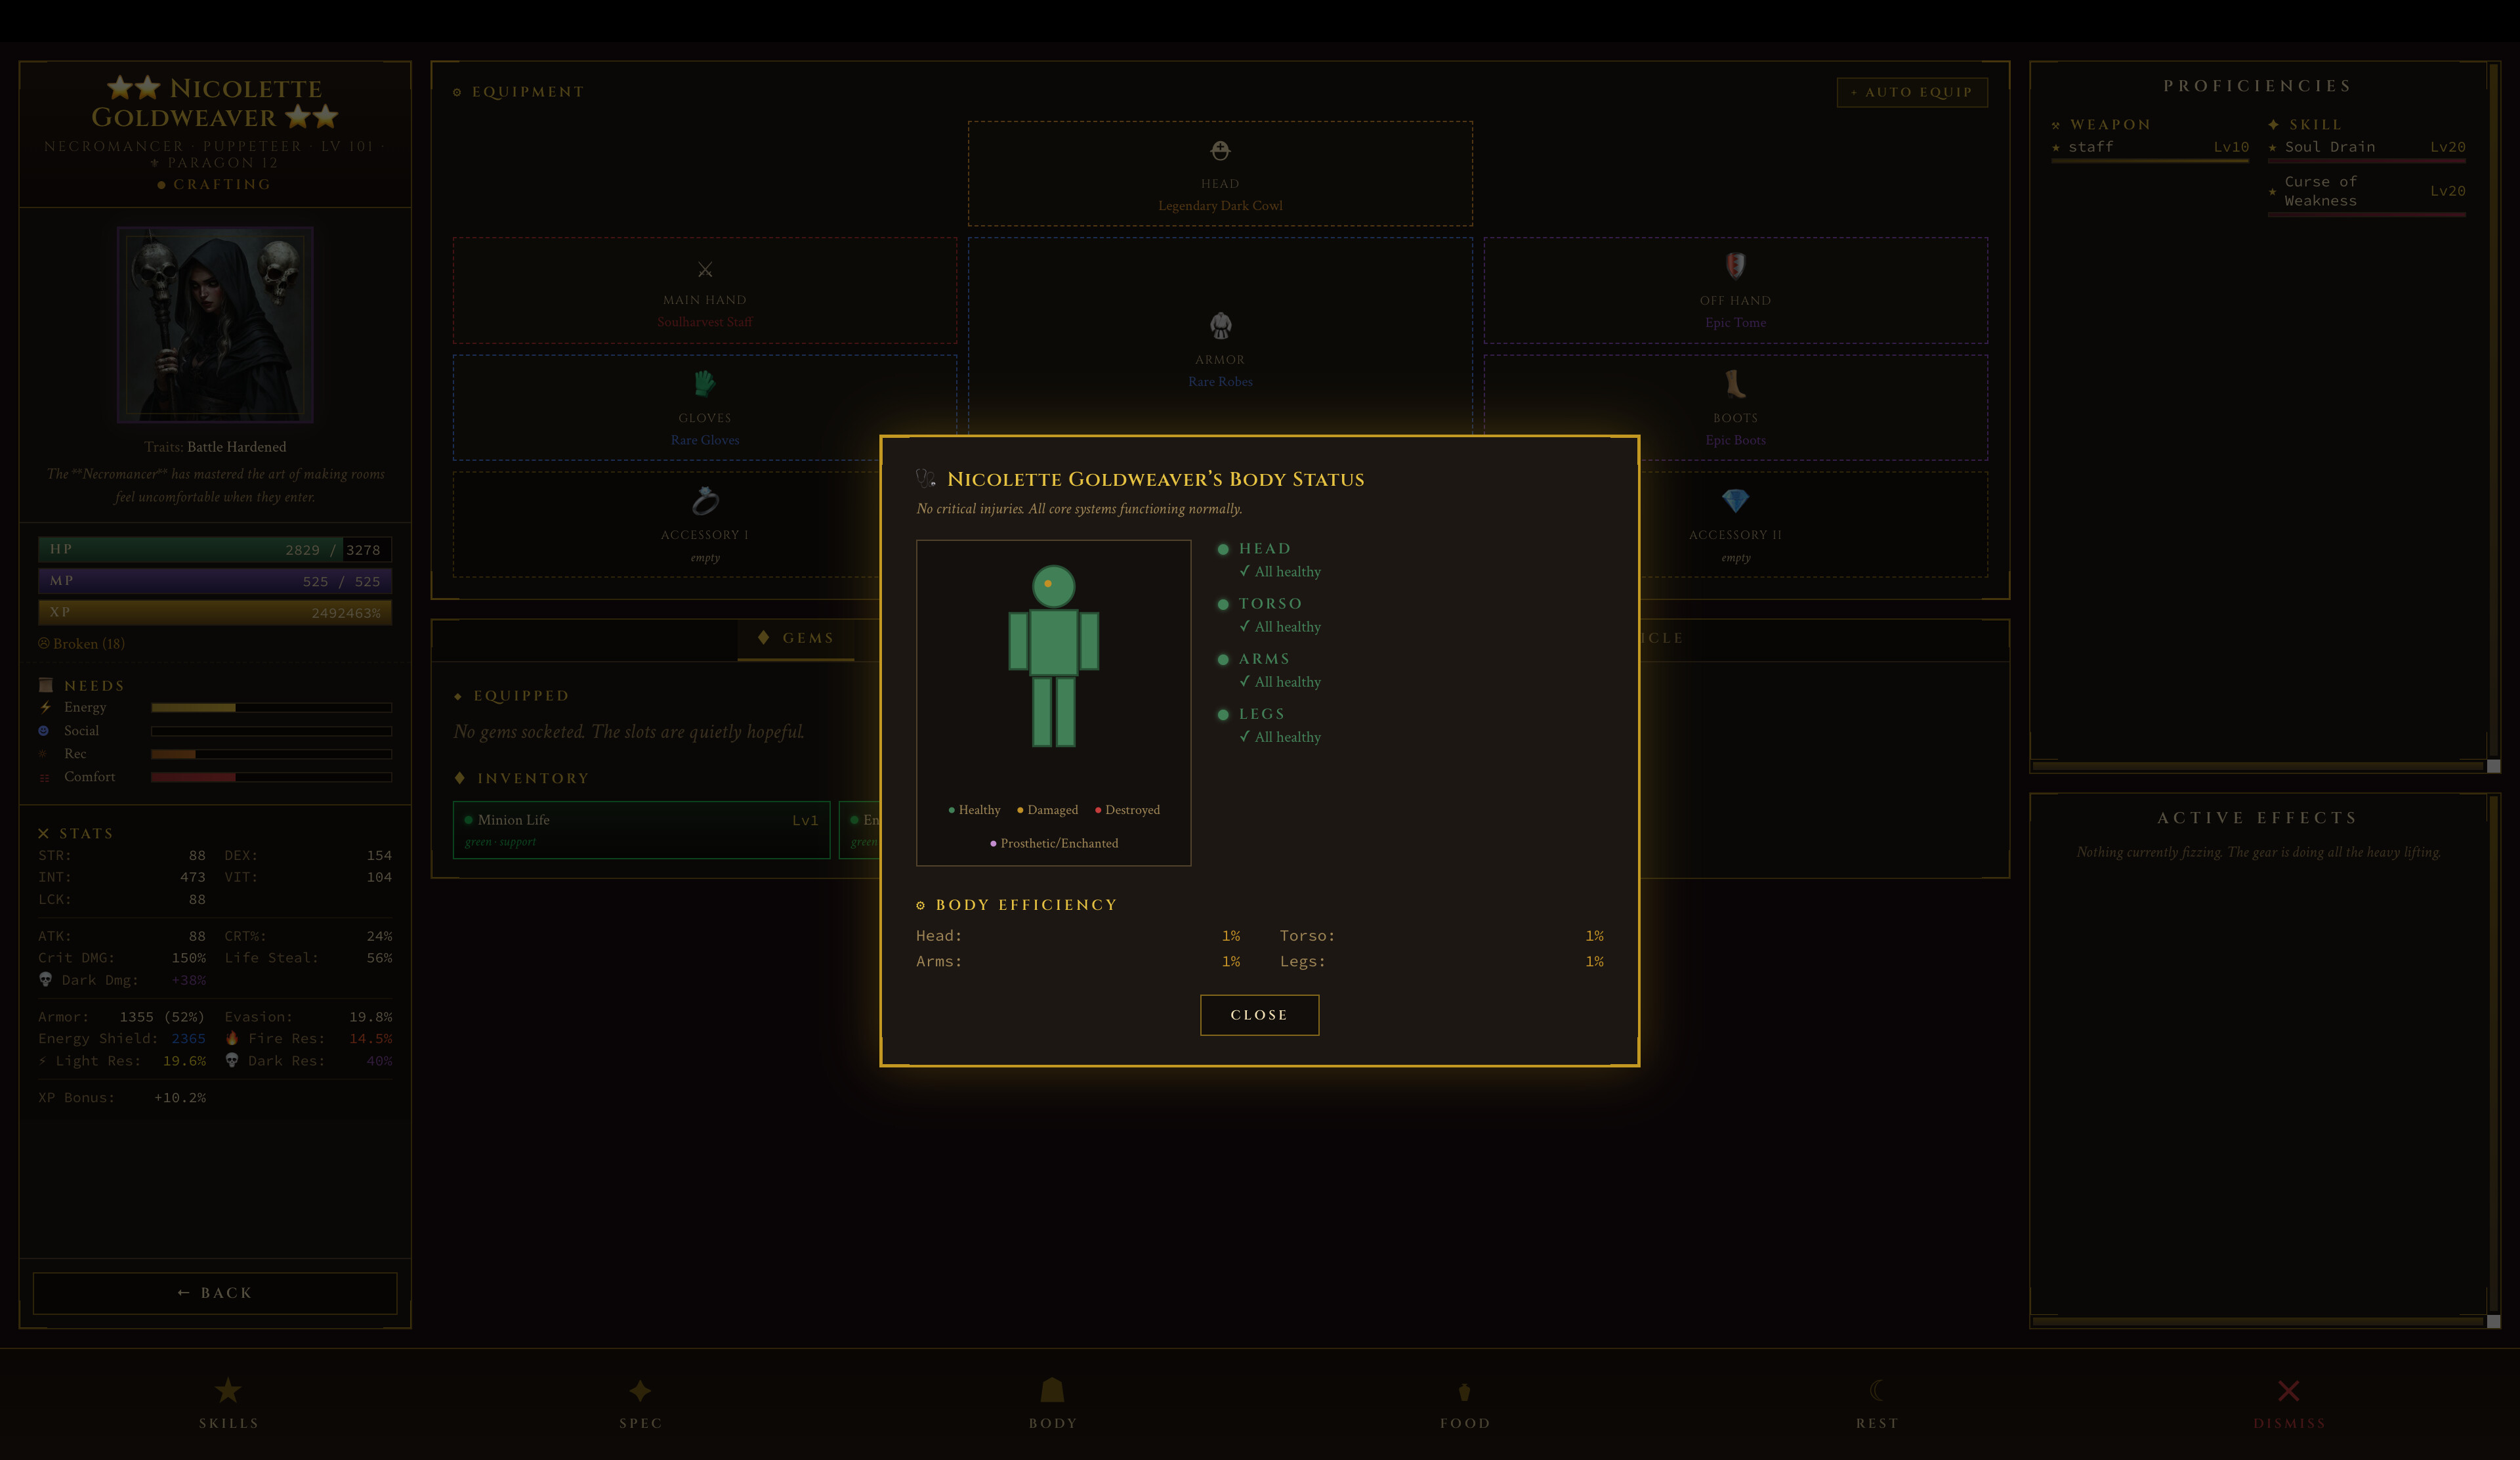Viewport: 2520px width, 1460px height.
Task: Click the Torso status green dot
Action: [1223, 604]
